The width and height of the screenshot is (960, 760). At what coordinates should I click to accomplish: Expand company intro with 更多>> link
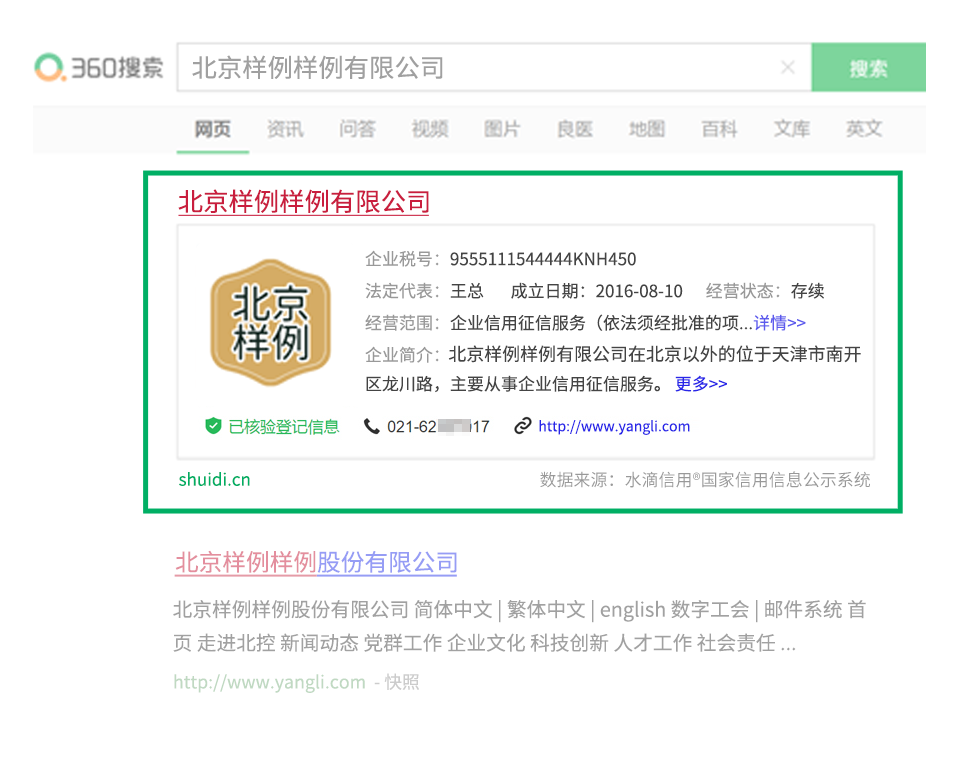click(x=701, y=384)
